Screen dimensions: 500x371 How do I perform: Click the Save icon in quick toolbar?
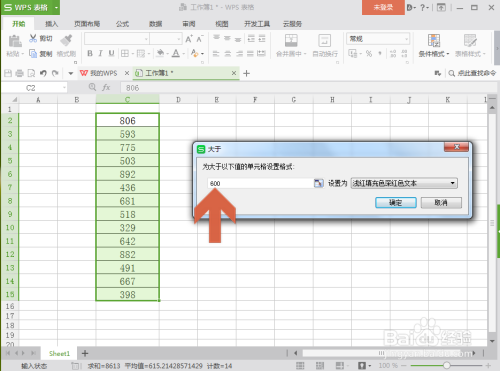coord(8,73)
